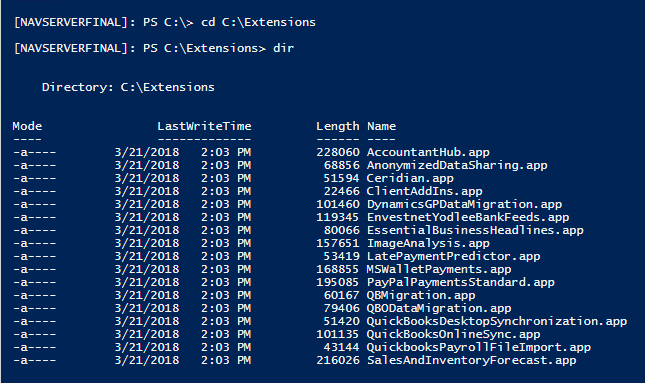Select the ImageAnalysis.app file name
645x383 pixels.
coord(428,244)
